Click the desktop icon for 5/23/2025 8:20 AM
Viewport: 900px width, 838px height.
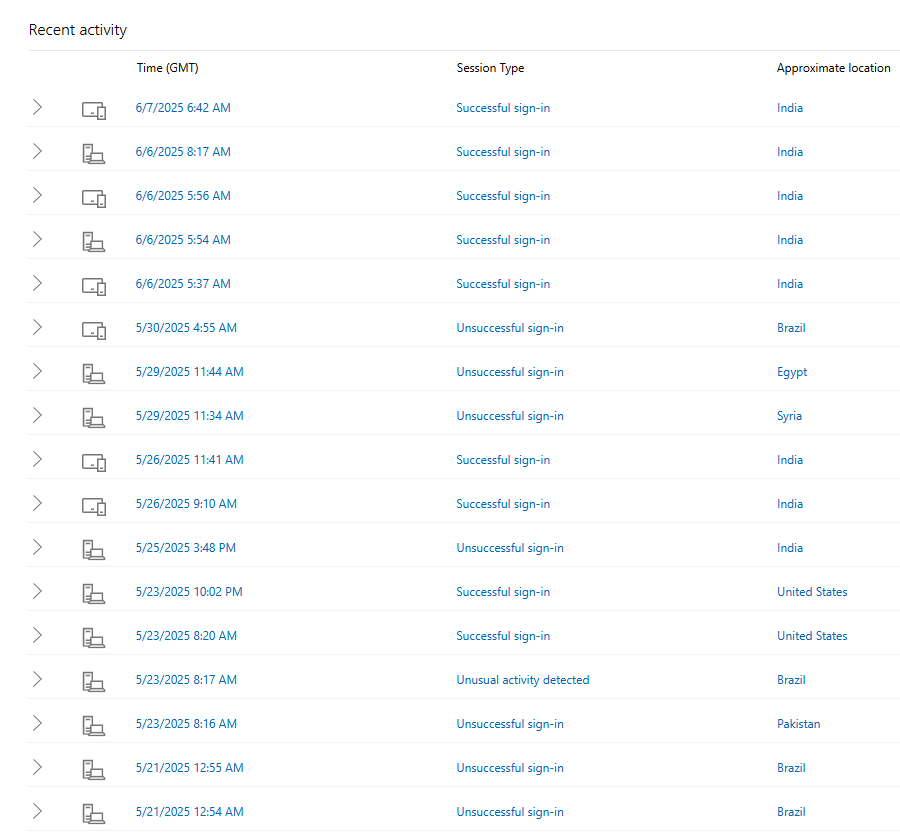(x=94, y=638)
